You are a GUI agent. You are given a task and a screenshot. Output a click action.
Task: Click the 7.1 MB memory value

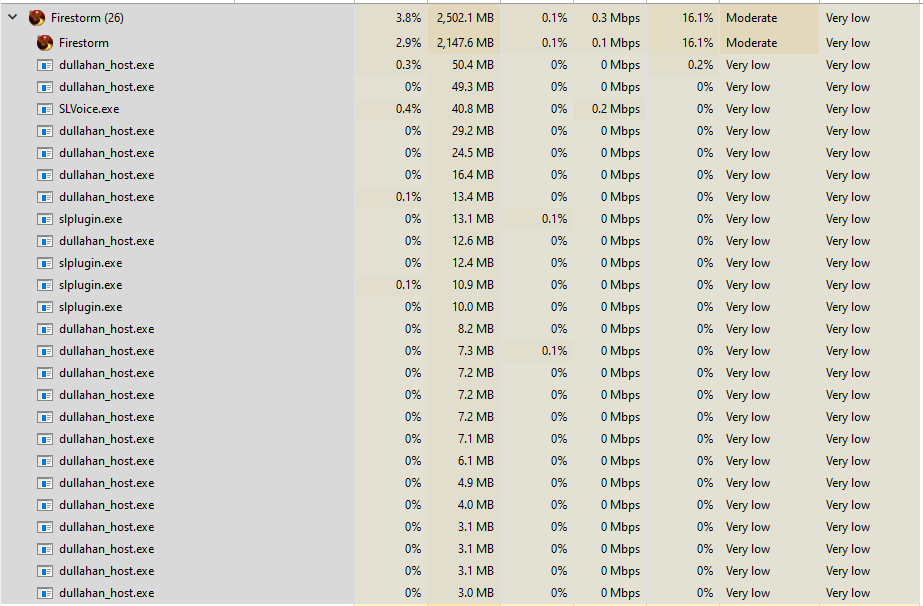click(476, 439)
